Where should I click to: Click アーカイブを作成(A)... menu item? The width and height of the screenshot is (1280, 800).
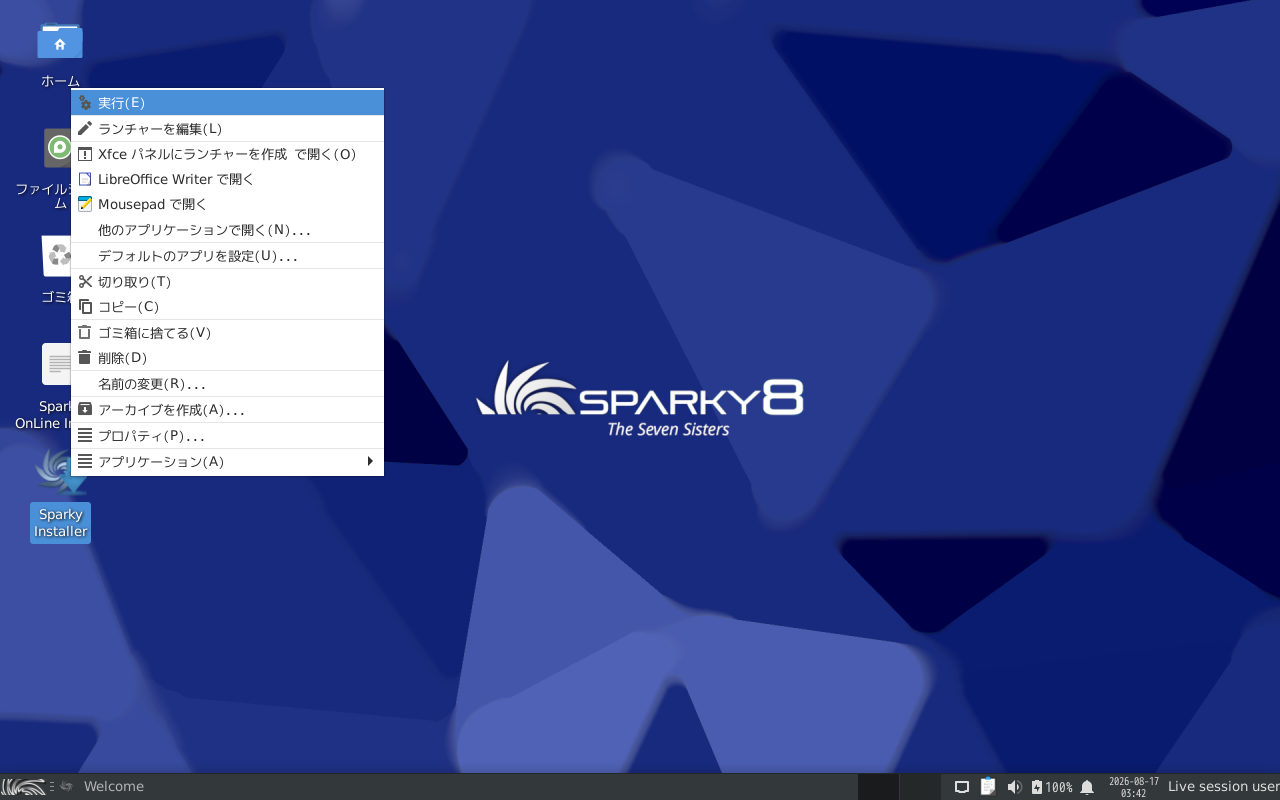click(x=227, y=410)
